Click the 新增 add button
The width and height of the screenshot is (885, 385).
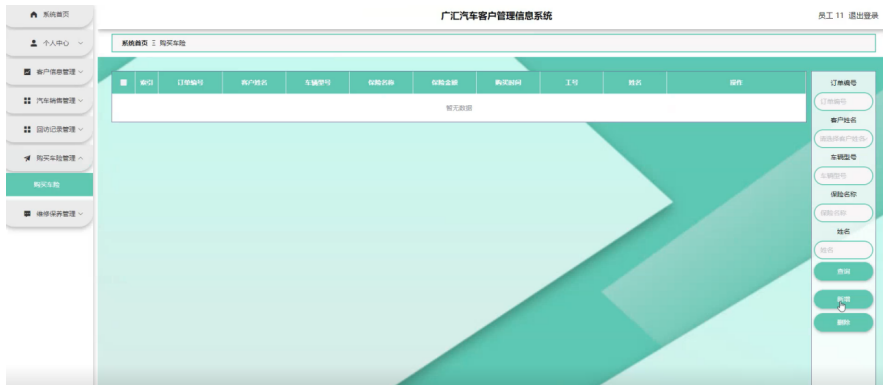point(843,299)
